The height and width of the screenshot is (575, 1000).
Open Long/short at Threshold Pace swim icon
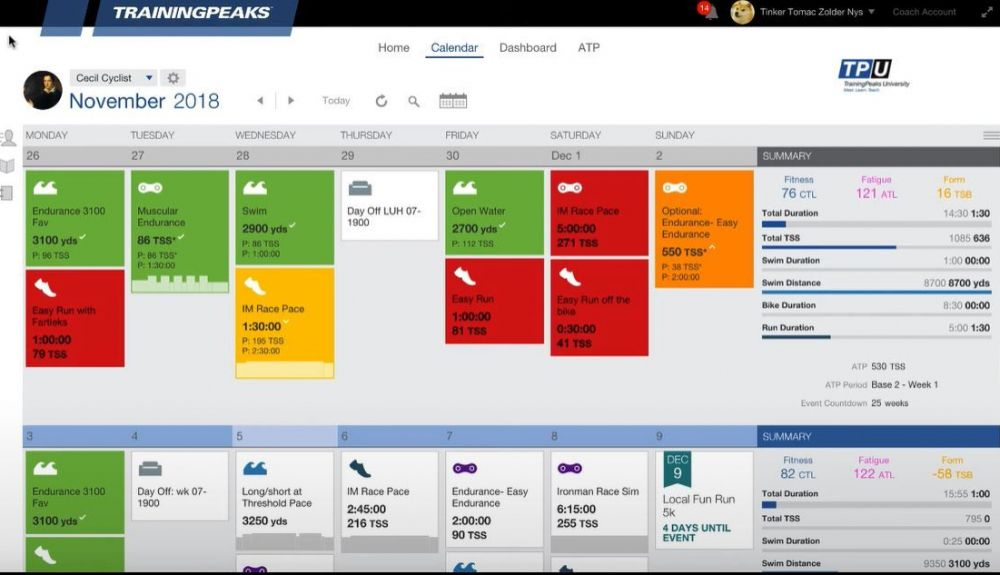pos(255,469)
